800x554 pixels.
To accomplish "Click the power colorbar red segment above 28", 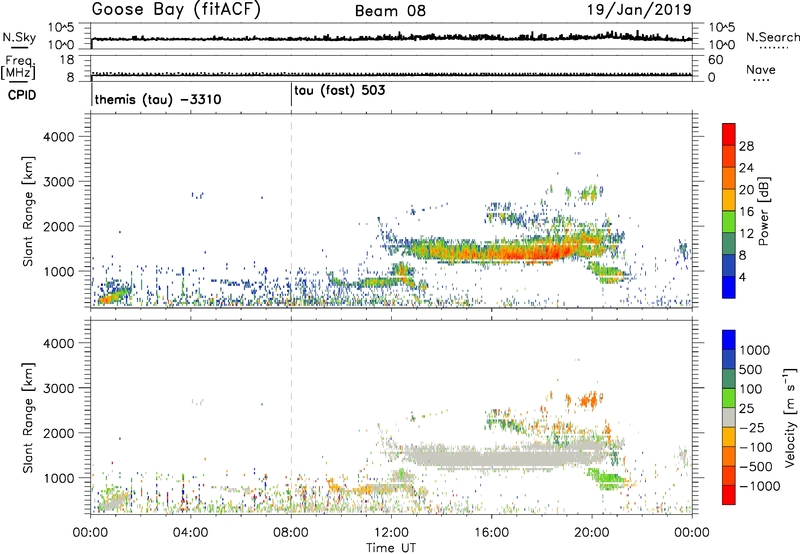I will click(x=729, y=135).
